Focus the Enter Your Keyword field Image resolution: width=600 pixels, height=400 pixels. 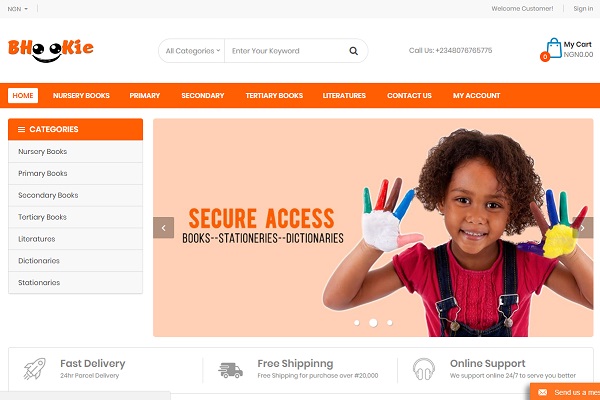[x=283, y=51]
